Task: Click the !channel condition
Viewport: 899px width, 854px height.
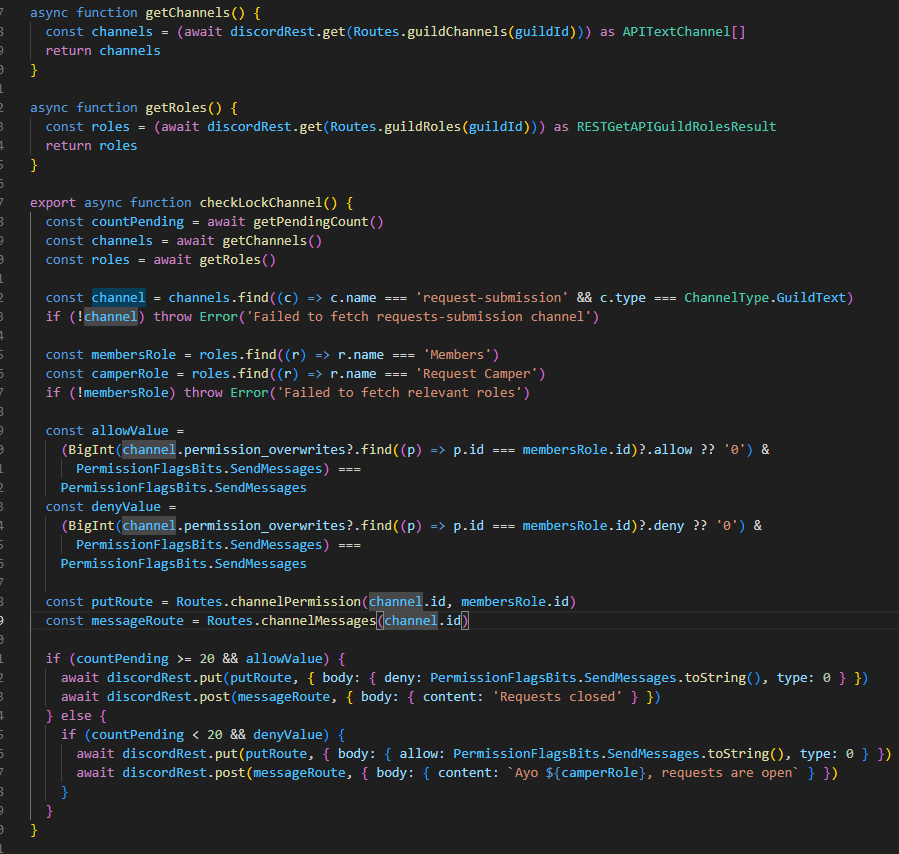Action: pyautogui.click(x=107, y=316)
